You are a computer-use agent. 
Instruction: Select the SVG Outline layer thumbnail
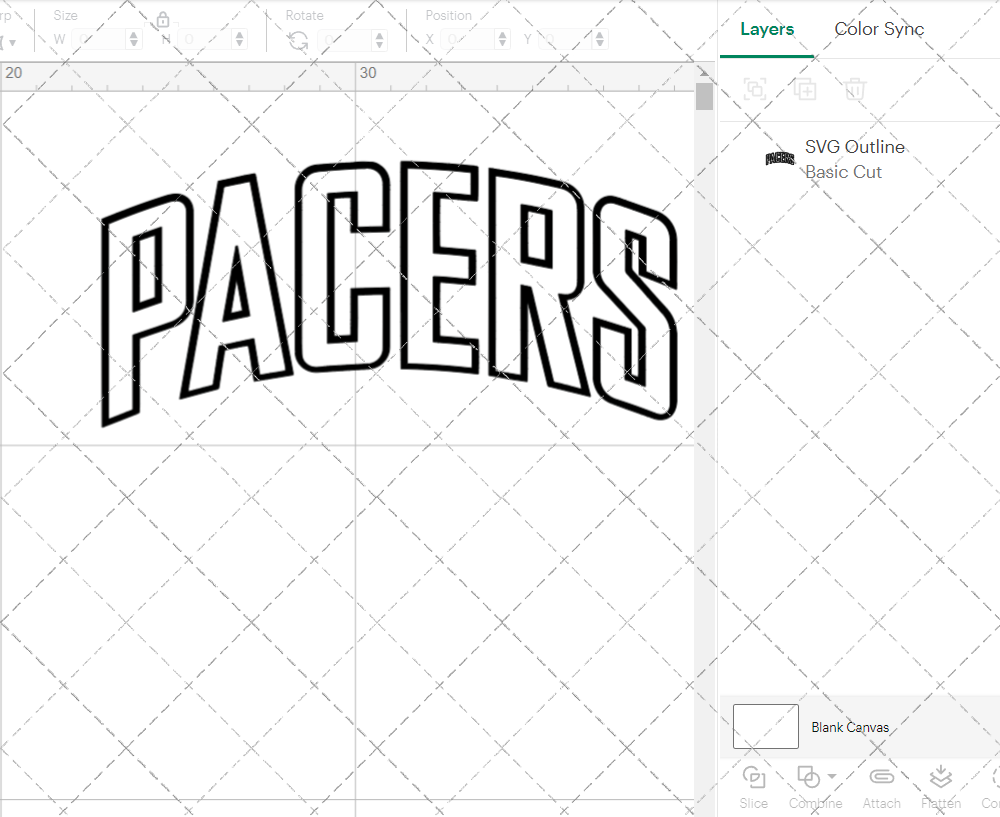point(779,156)
